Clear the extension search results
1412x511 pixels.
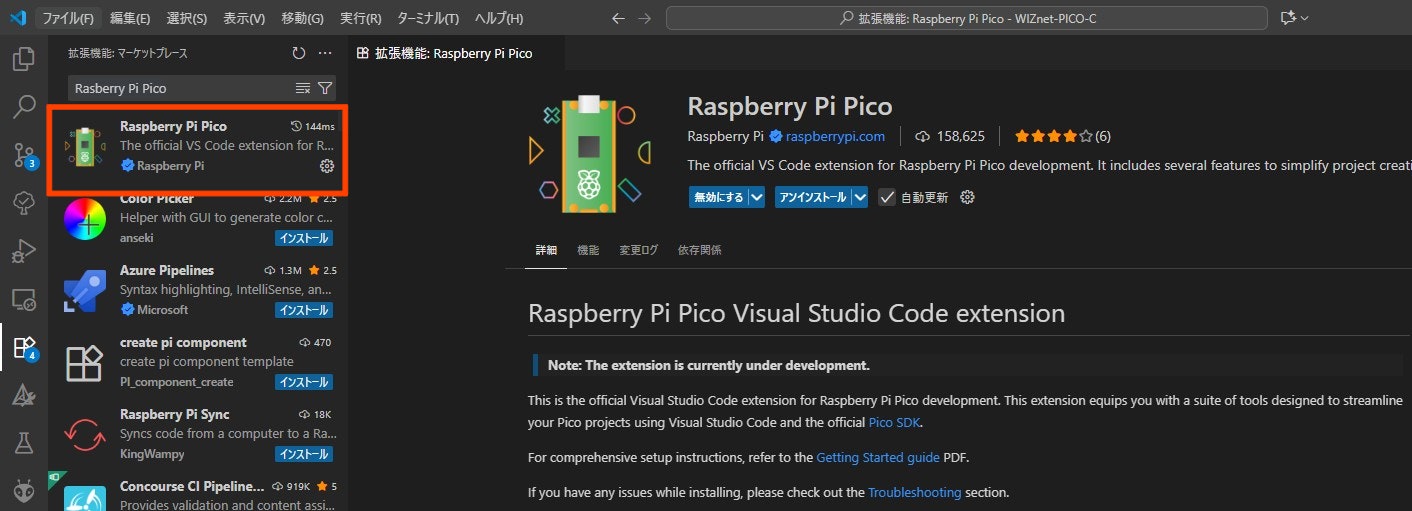click(303, 88)
